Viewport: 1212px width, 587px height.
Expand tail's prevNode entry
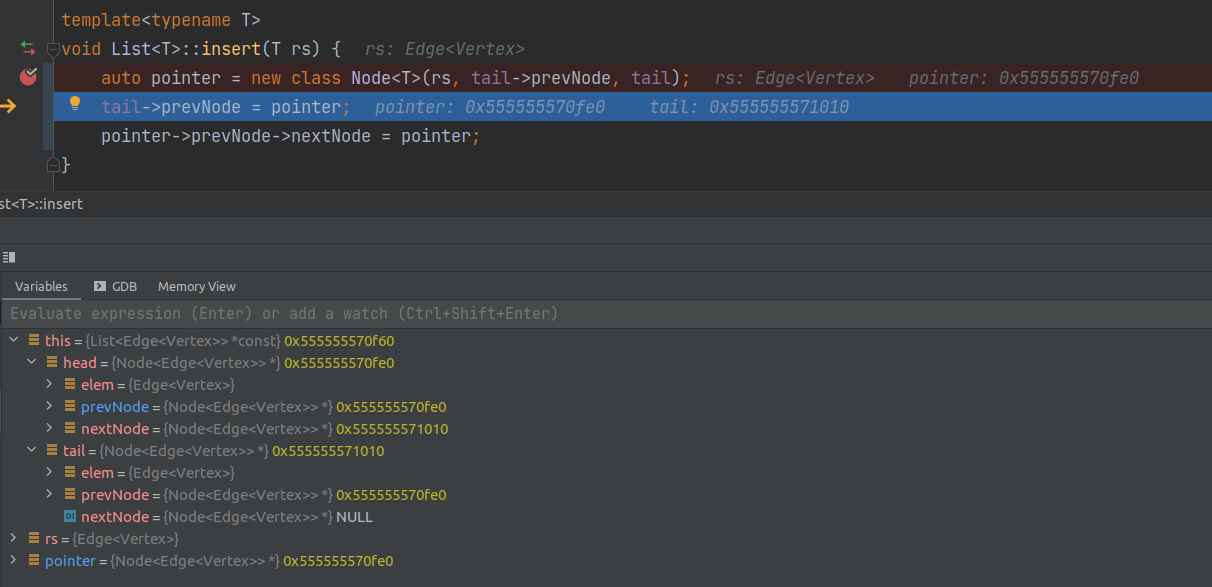tap(49, 495)
